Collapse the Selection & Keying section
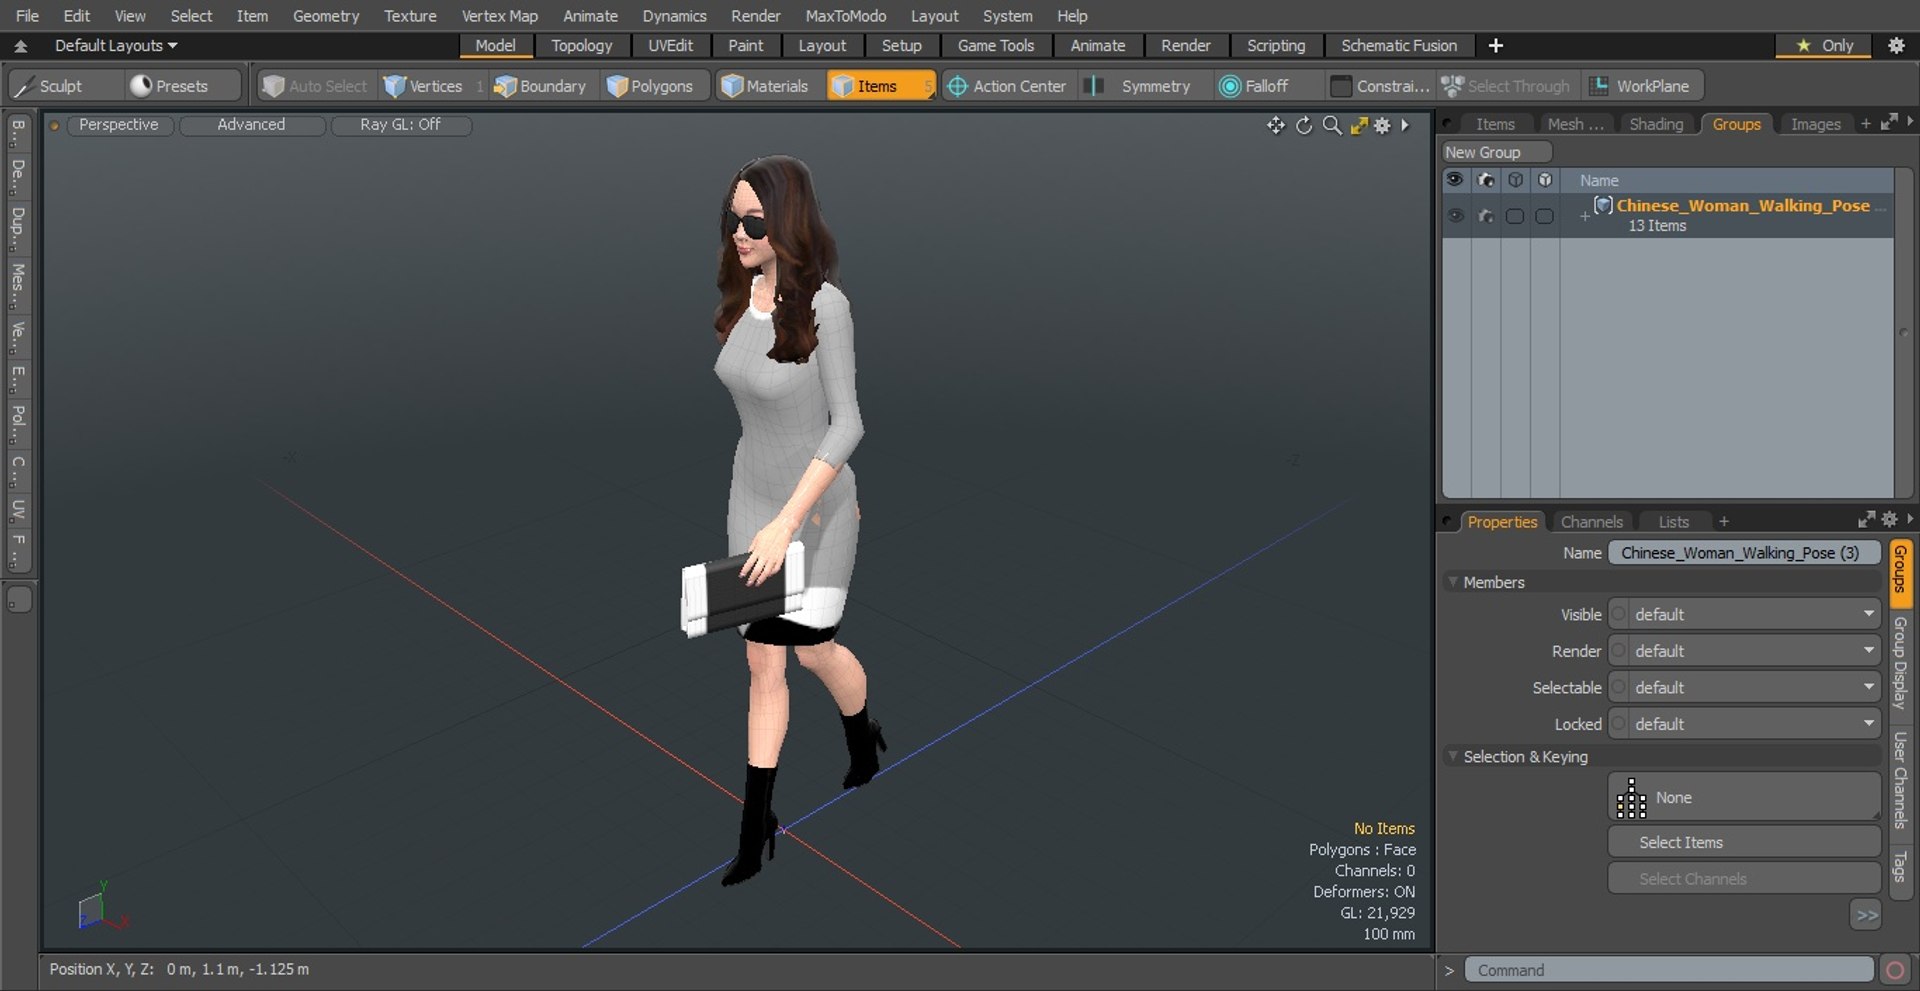 click(x=1453, y=757)
